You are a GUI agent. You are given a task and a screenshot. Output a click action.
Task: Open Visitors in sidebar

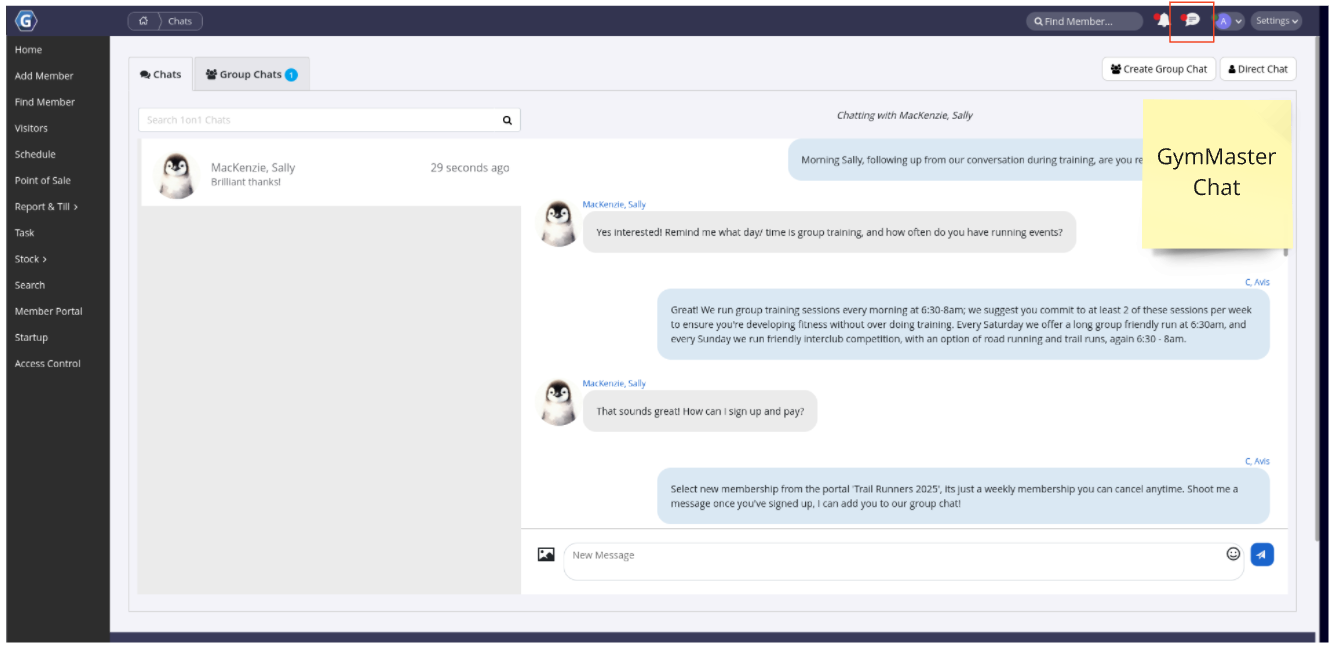tap(31, 128)
